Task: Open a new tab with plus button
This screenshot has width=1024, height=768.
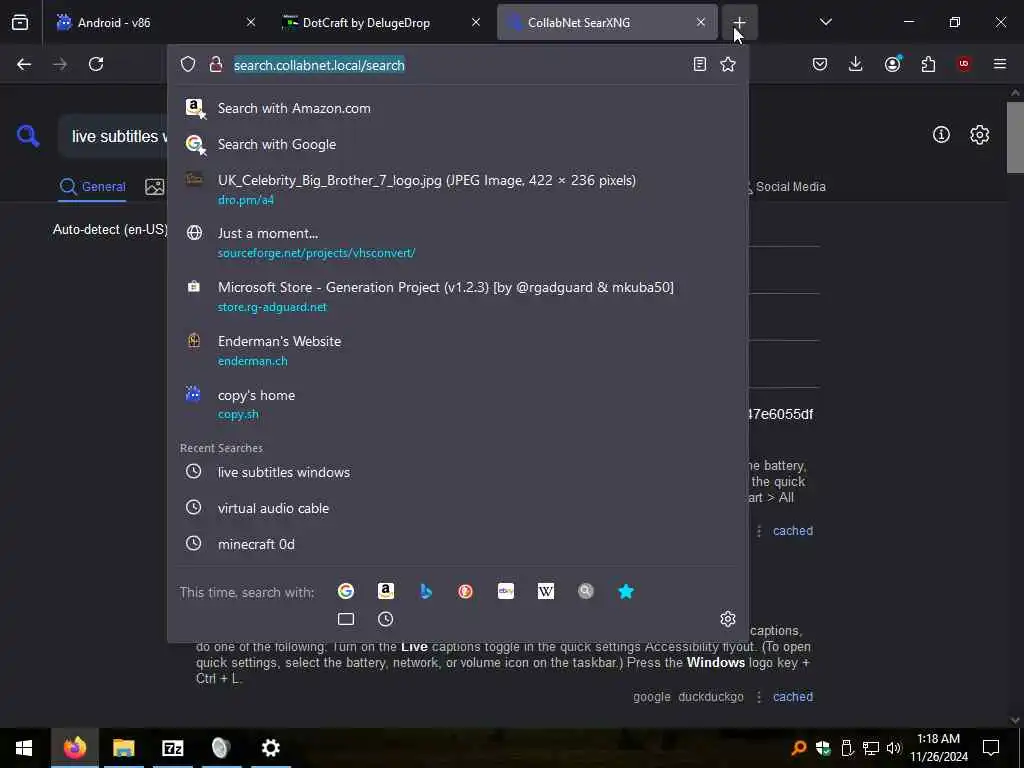Action: click(739, 22)
